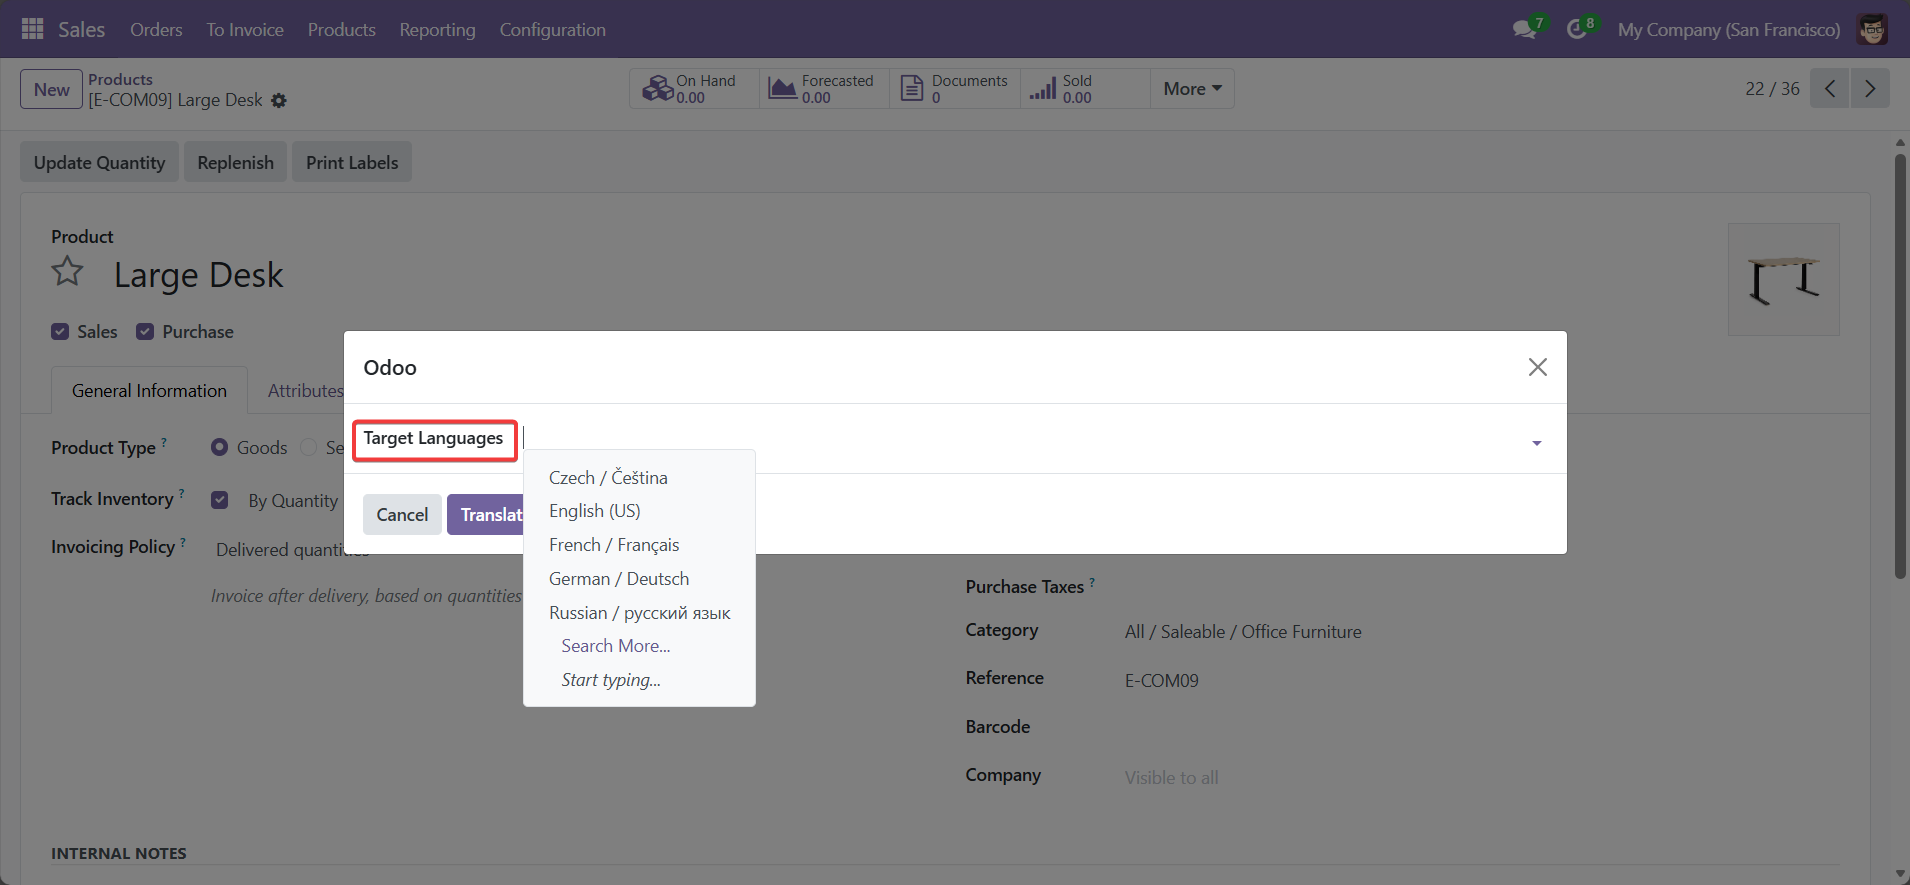The image size is (1910, 885).
Task: Open the Reporting menu
Action: click(437, 30)
